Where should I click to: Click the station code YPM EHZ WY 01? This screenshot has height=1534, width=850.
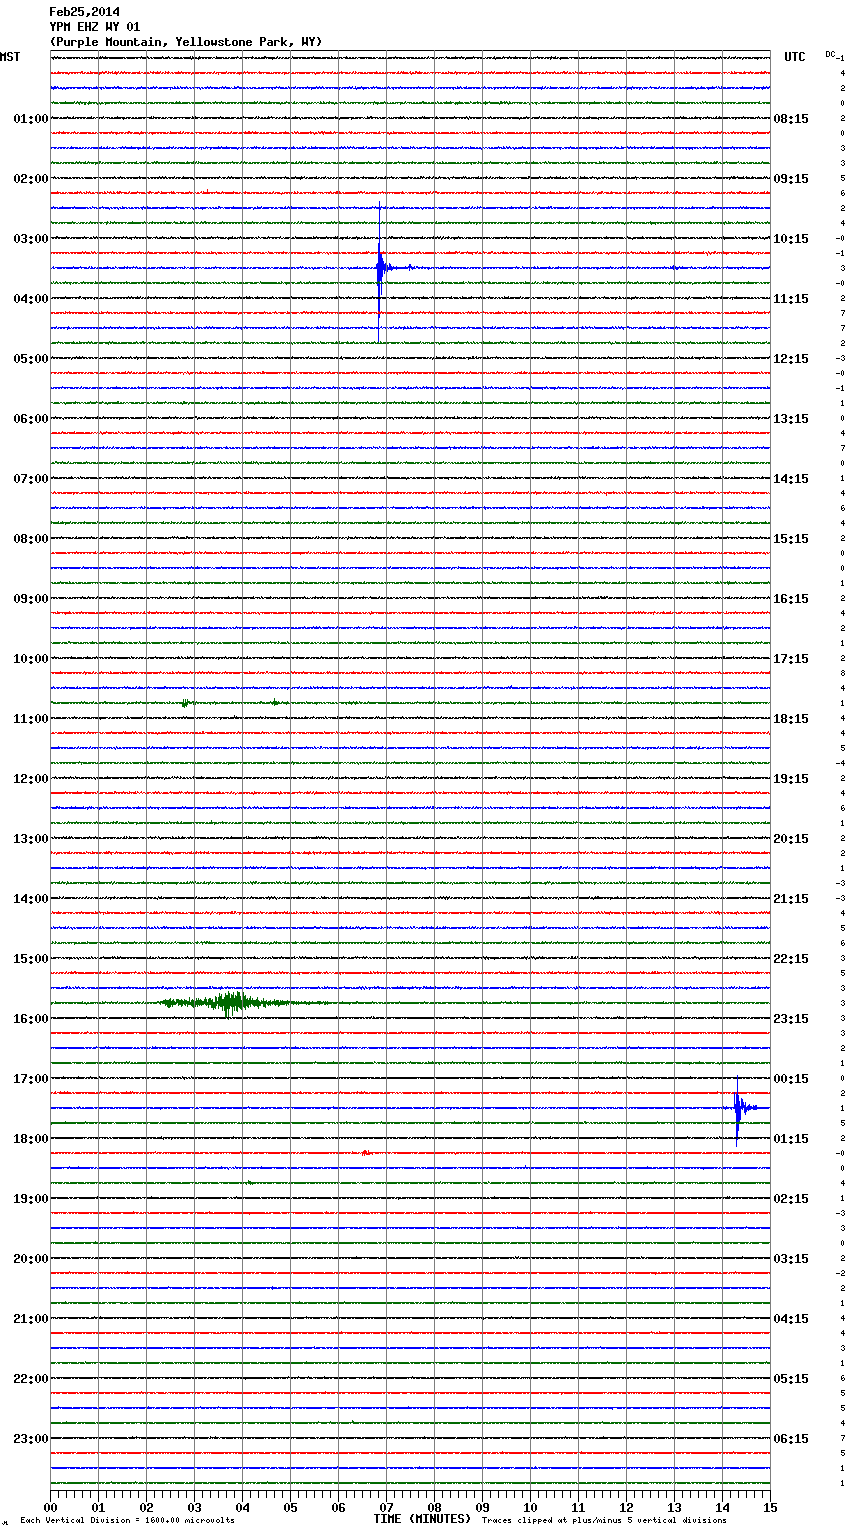click(x=95, y=27)
